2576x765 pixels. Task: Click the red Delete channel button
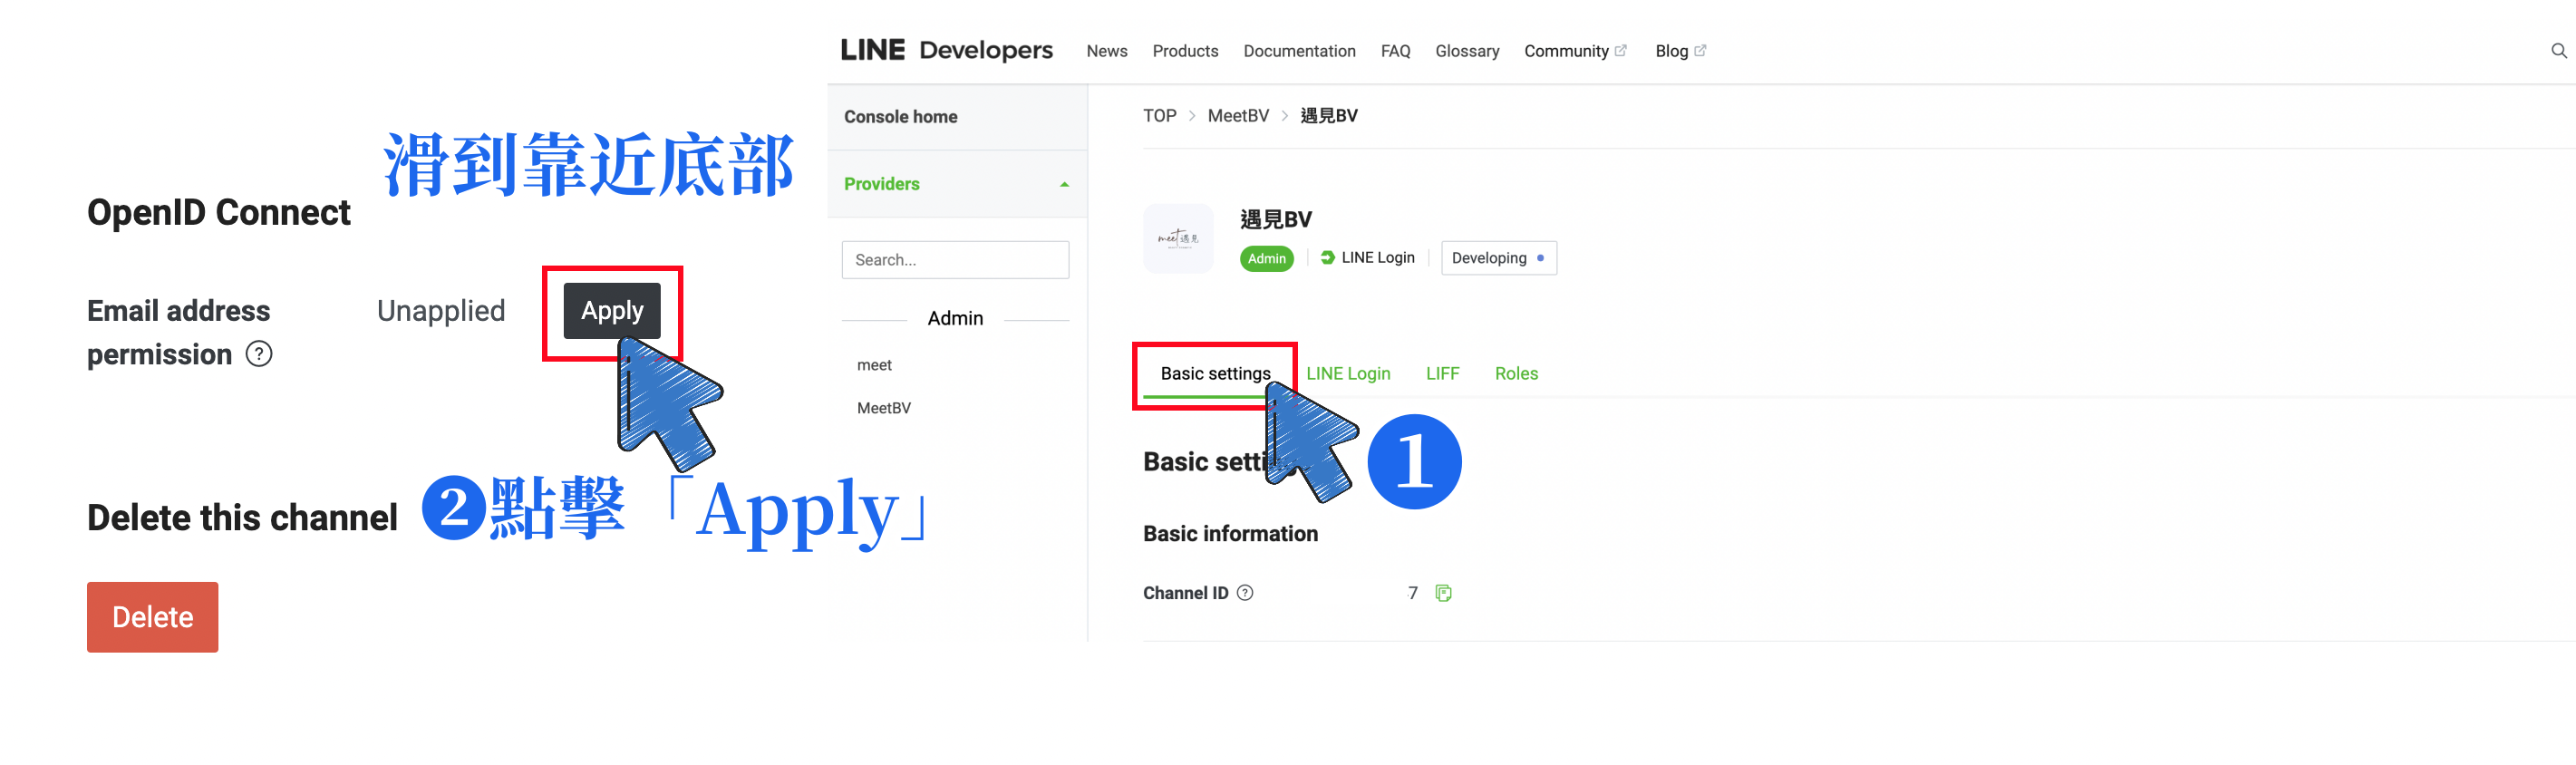tap(153, 617)
